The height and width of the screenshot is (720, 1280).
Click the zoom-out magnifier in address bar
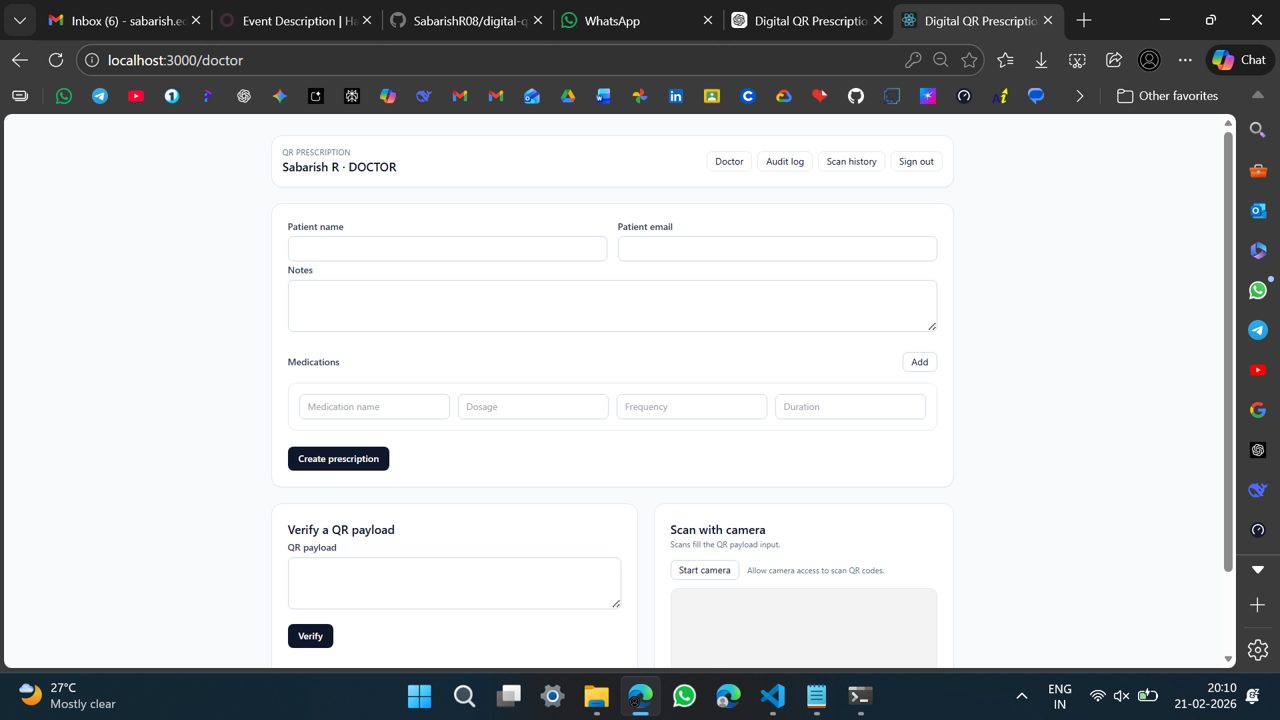[941, 60]
